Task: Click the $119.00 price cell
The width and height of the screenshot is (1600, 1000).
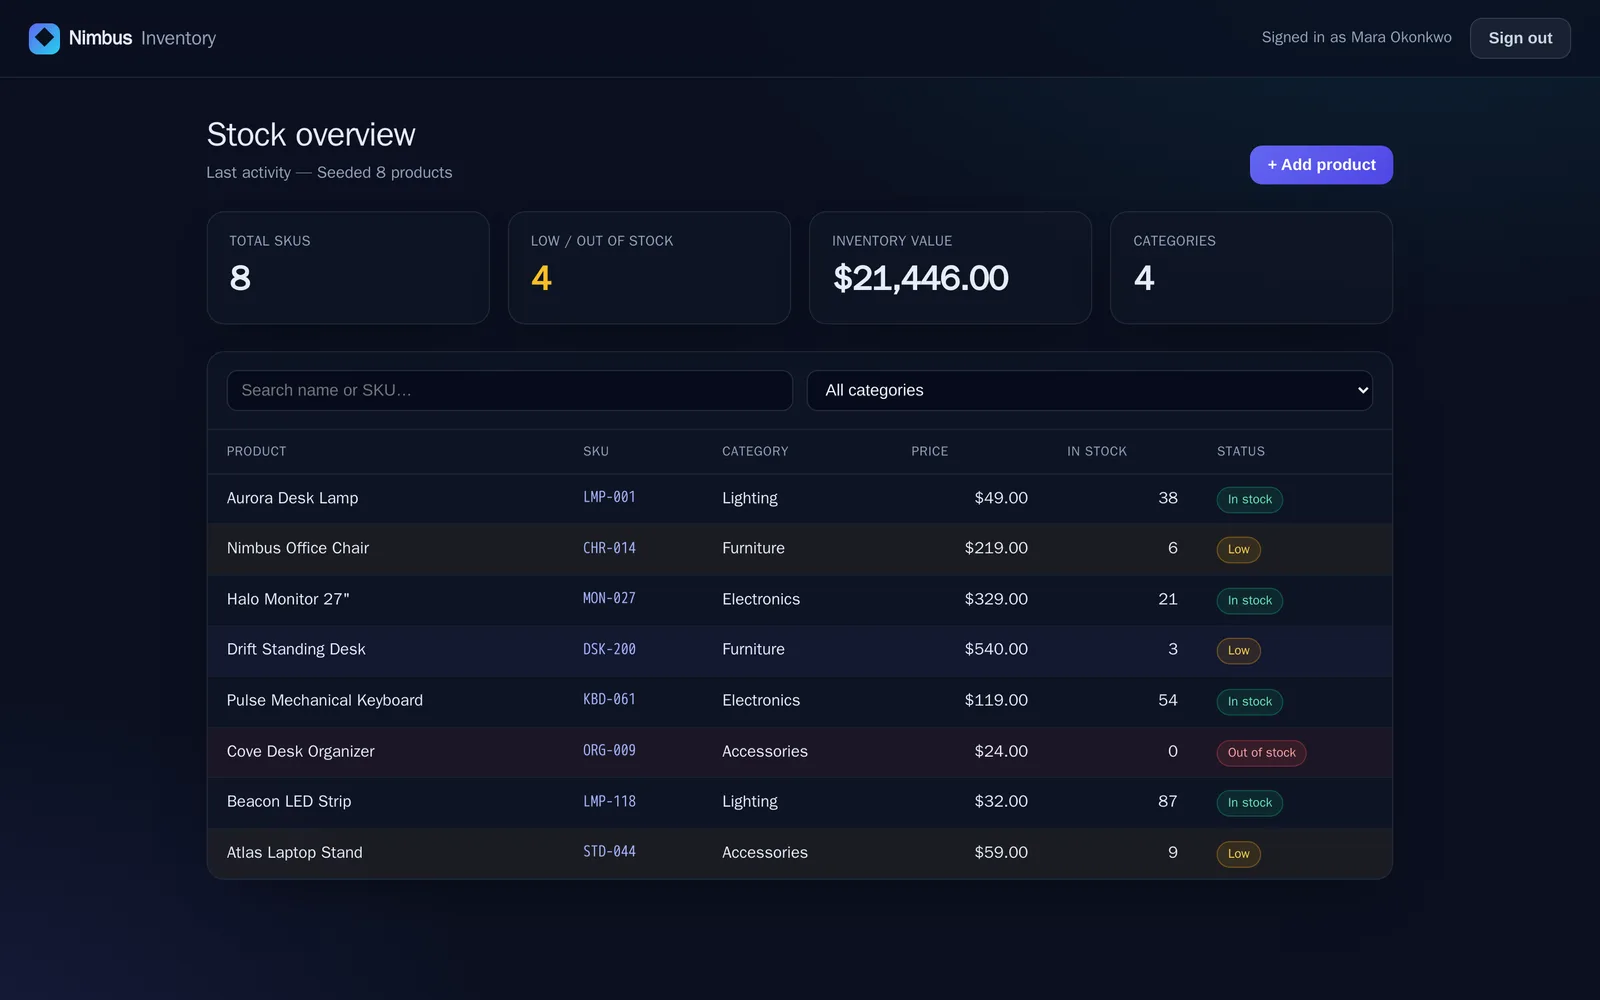Action: pyautogui.click(x=996, y=700)
